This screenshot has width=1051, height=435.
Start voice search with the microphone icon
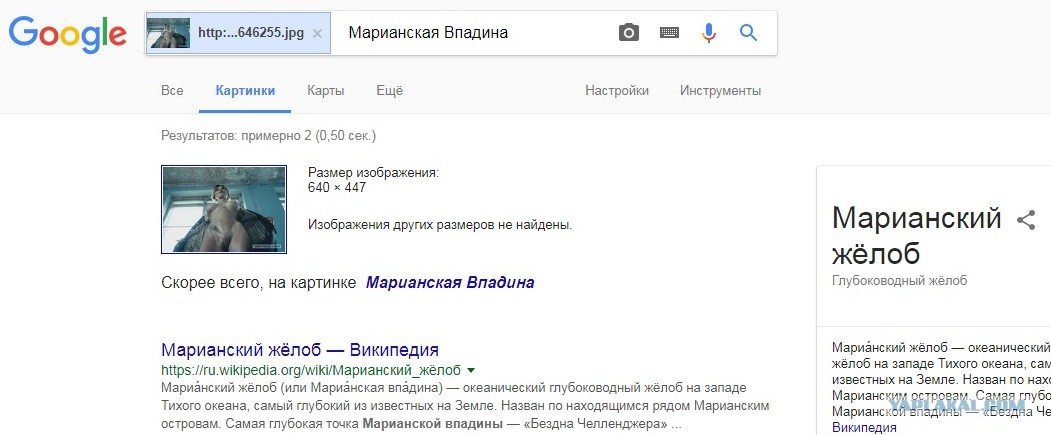tap(708, 33)
